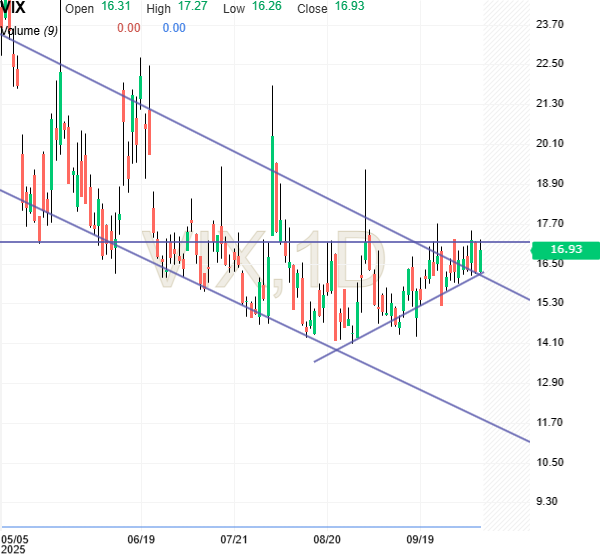Click the blue 0.00 volume value
Screen dimensions: 600x558
(174, 28)
